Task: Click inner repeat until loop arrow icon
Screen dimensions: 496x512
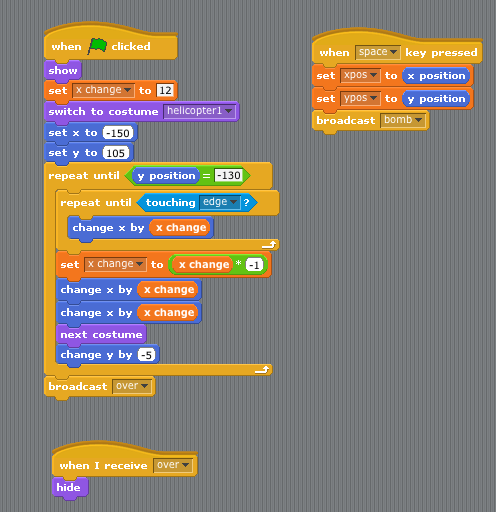Action: pos(269,245)
